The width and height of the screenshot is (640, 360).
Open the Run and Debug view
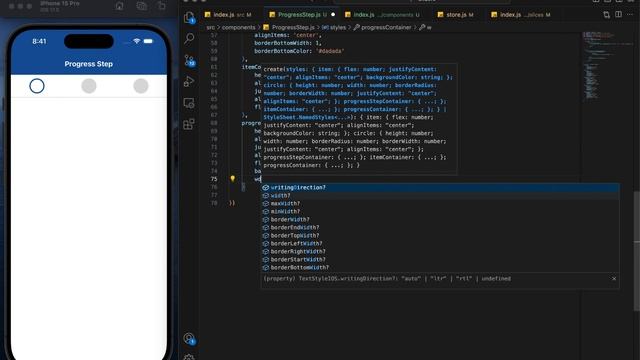[189, 81]
